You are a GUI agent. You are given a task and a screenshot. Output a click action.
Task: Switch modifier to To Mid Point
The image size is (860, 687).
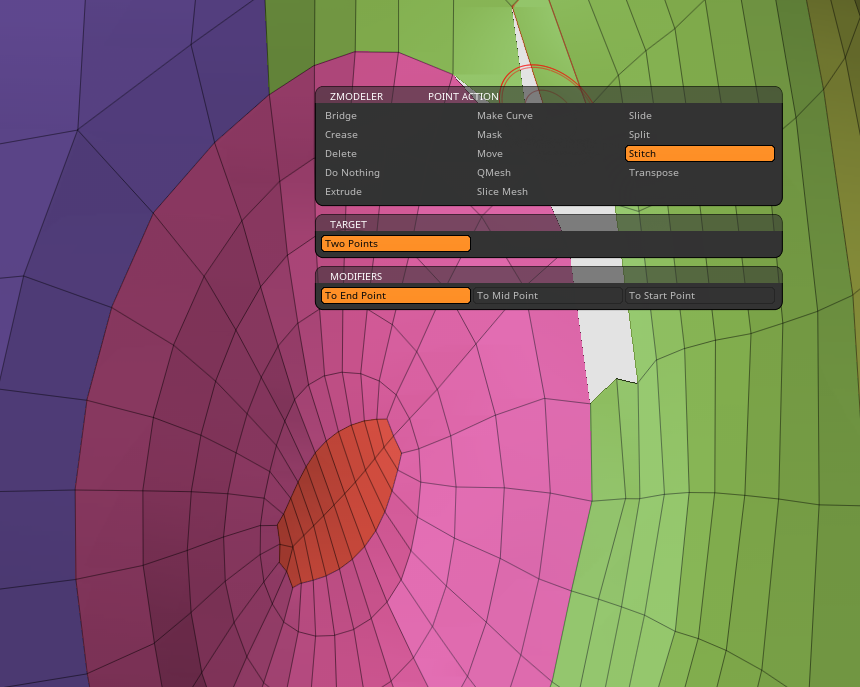547,296
